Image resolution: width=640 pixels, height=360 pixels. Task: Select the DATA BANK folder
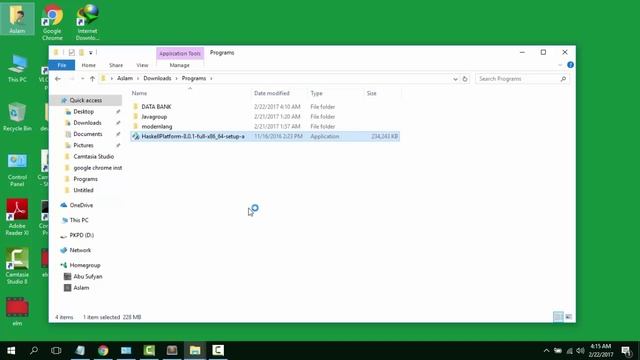(156, 107)
